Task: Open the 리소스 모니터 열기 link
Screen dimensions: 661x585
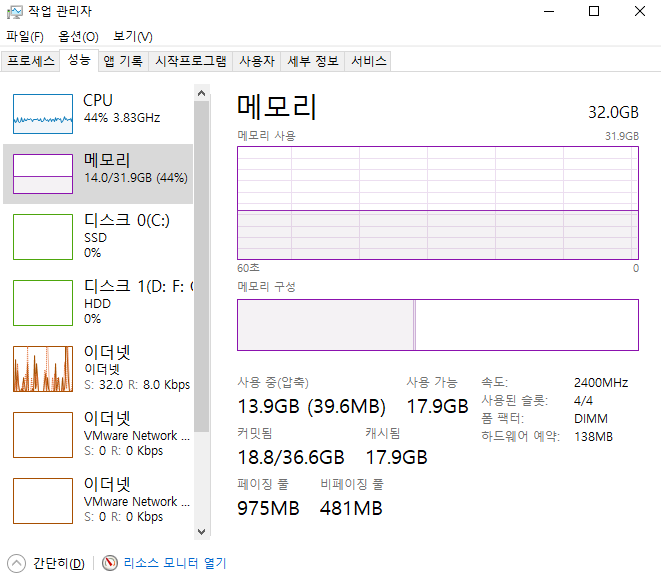Action: tap(175, 563)
